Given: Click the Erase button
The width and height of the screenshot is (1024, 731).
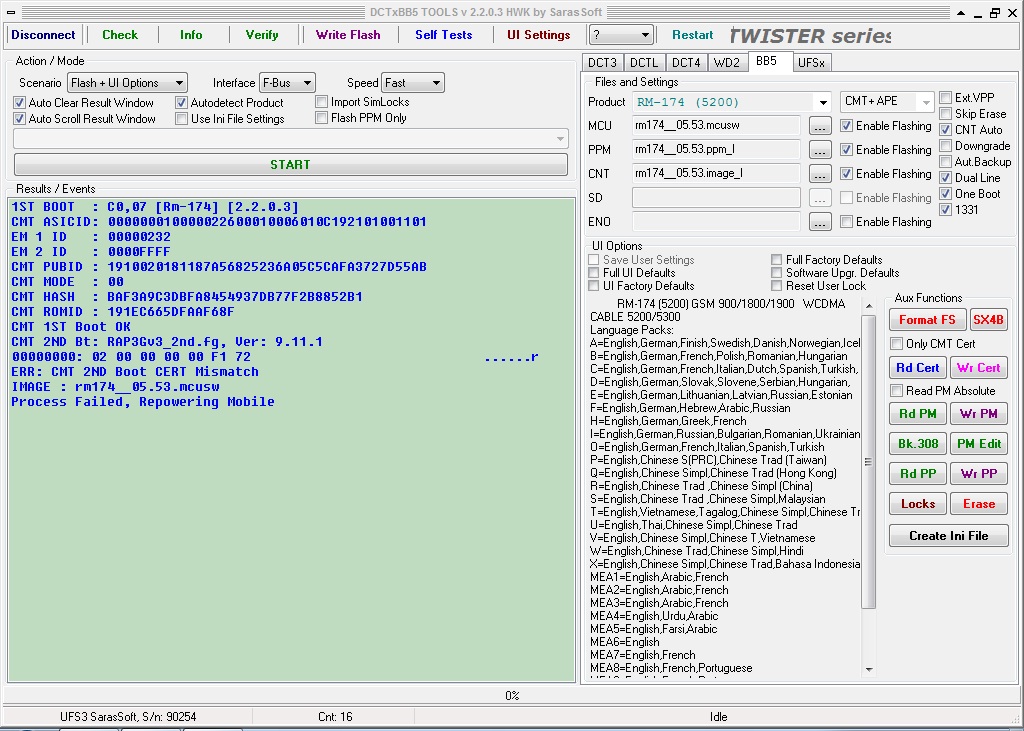Looking at the screenshot, I should pyautogui.click(x=979, y=504).
